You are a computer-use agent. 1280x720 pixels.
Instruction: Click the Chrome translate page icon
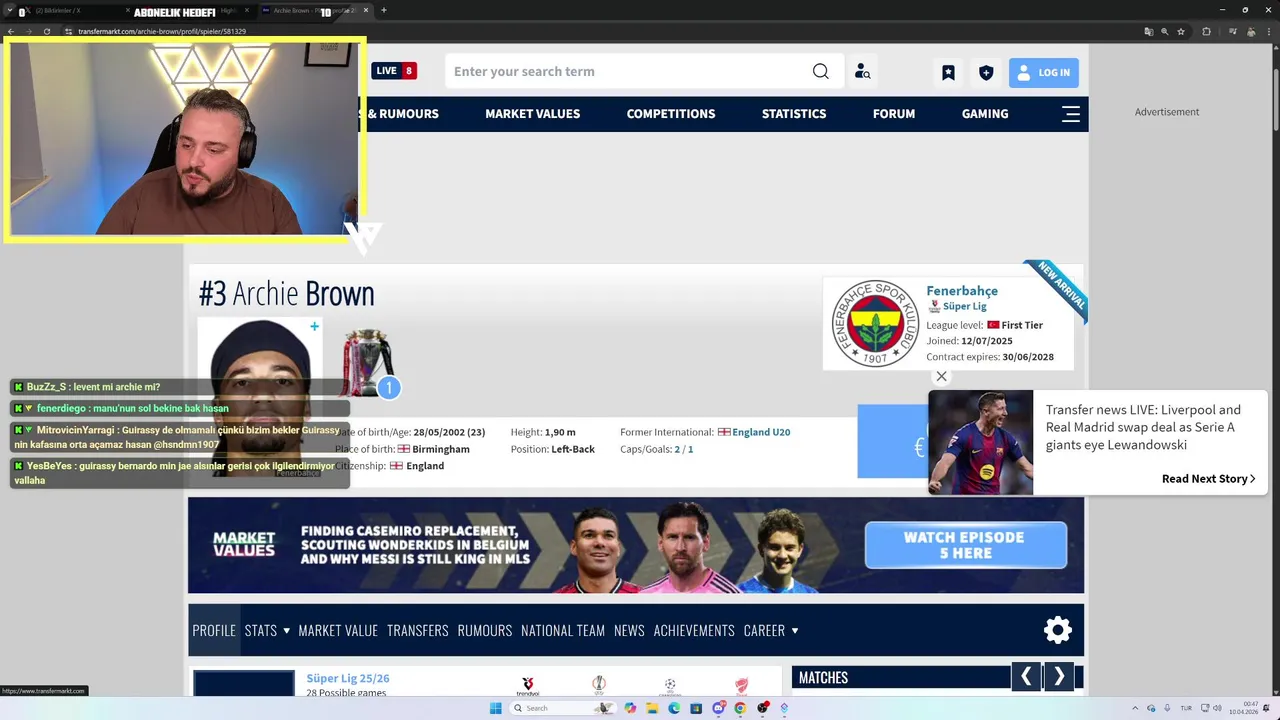point(1149,31)
